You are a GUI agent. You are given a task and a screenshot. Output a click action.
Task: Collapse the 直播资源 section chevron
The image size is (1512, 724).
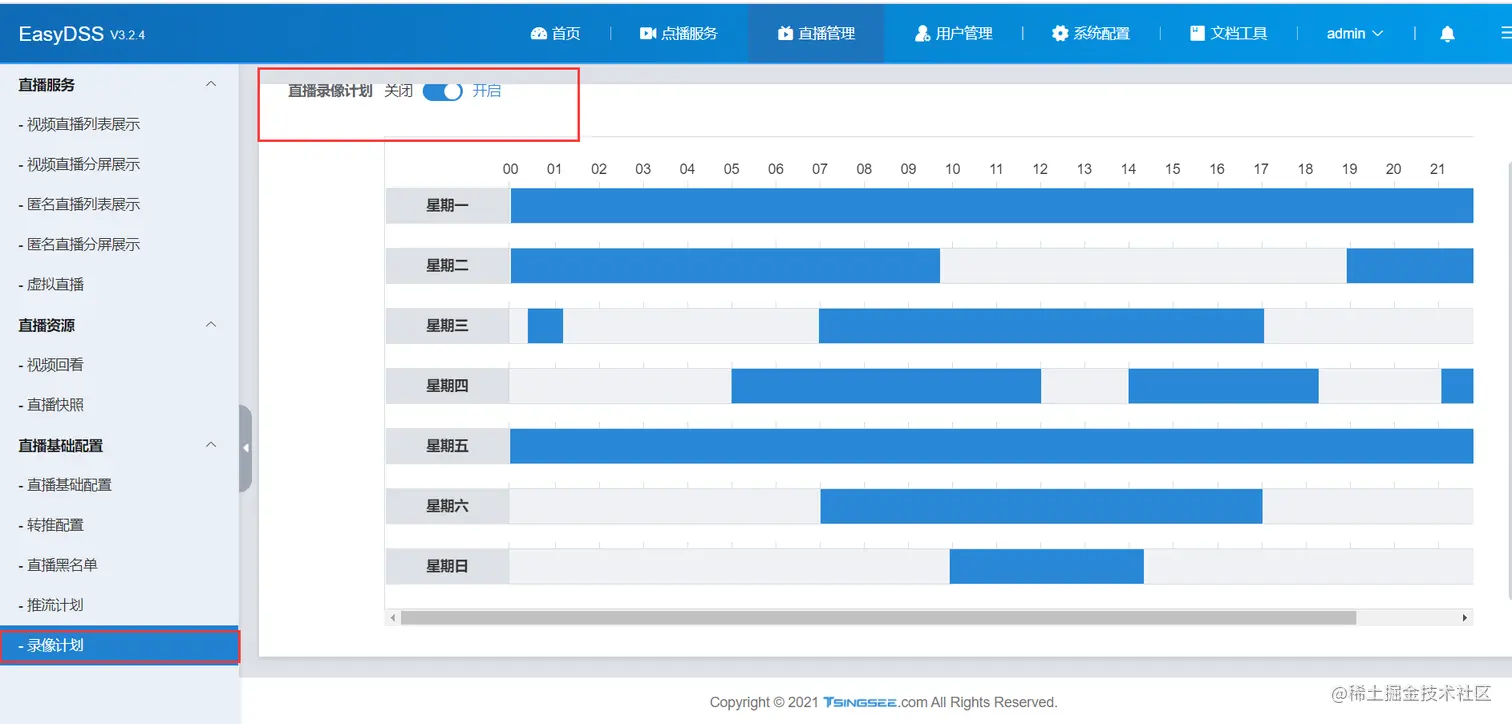pyautogui.click(x=211, y=324)
